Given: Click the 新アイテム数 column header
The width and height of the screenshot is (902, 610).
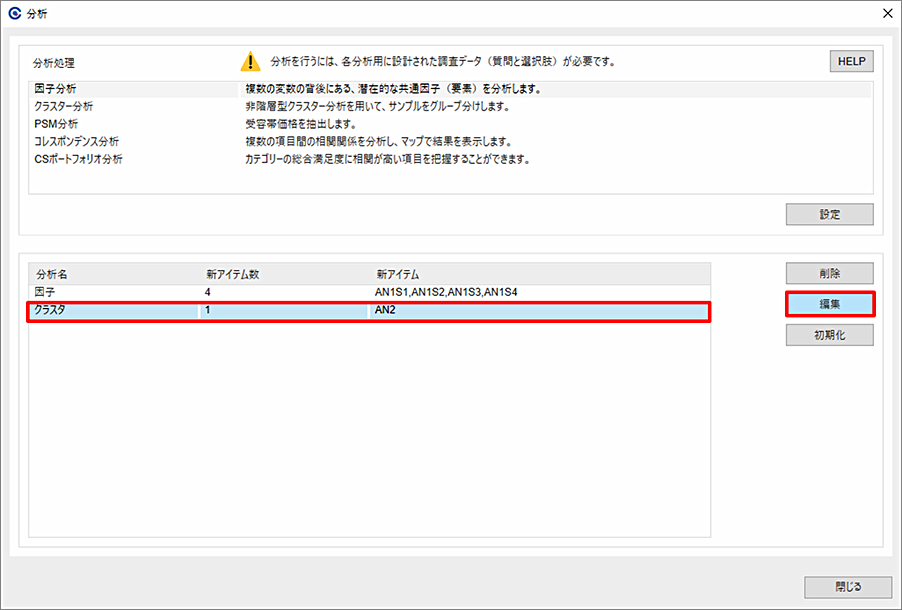Looking at the screenshot, I should (285, 274).
